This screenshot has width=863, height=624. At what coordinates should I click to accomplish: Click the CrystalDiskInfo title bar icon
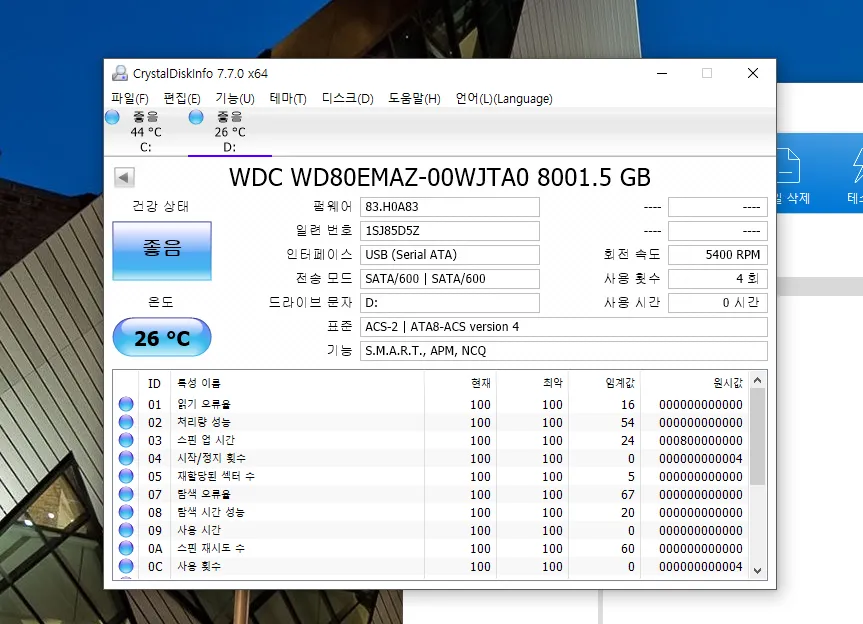120,73
